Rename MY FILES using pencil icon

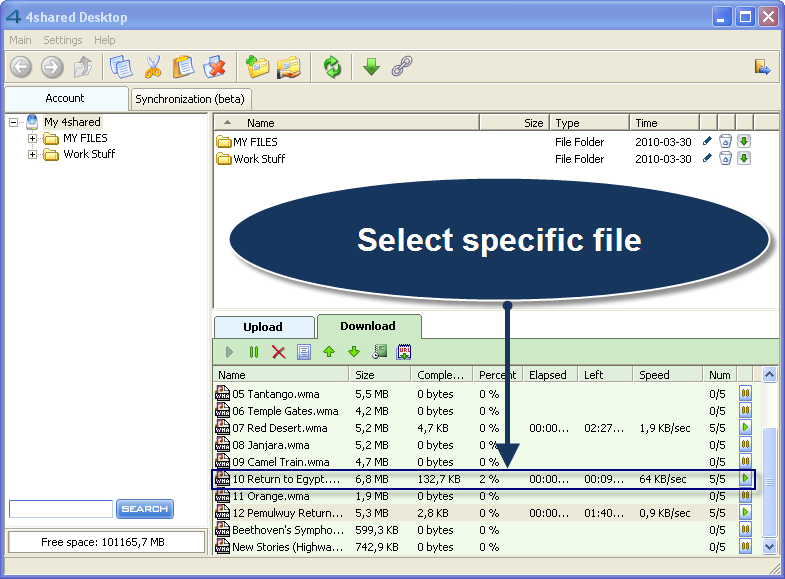[x=707, y=141]
